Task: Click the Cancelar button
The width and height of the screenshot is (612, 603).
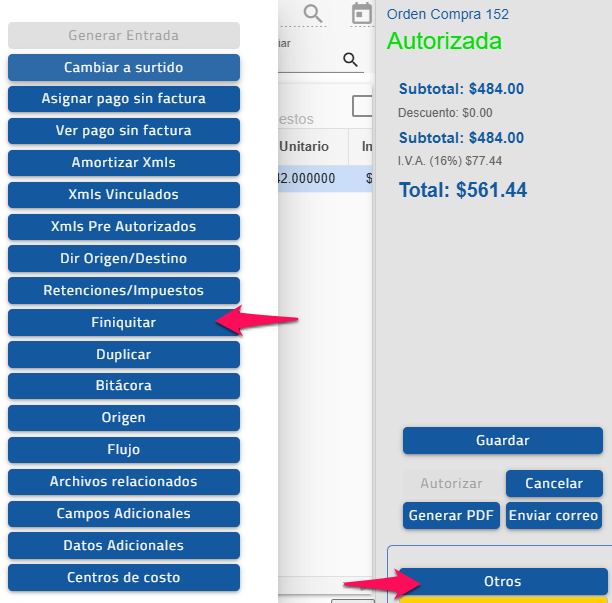Action: click(554, 483)
